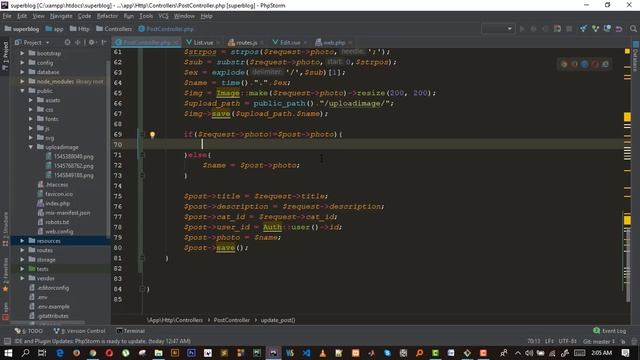The image size is (640, 360).
Task: Click the Debug bug icon in the toolbar
Action: tap(533, 29)
